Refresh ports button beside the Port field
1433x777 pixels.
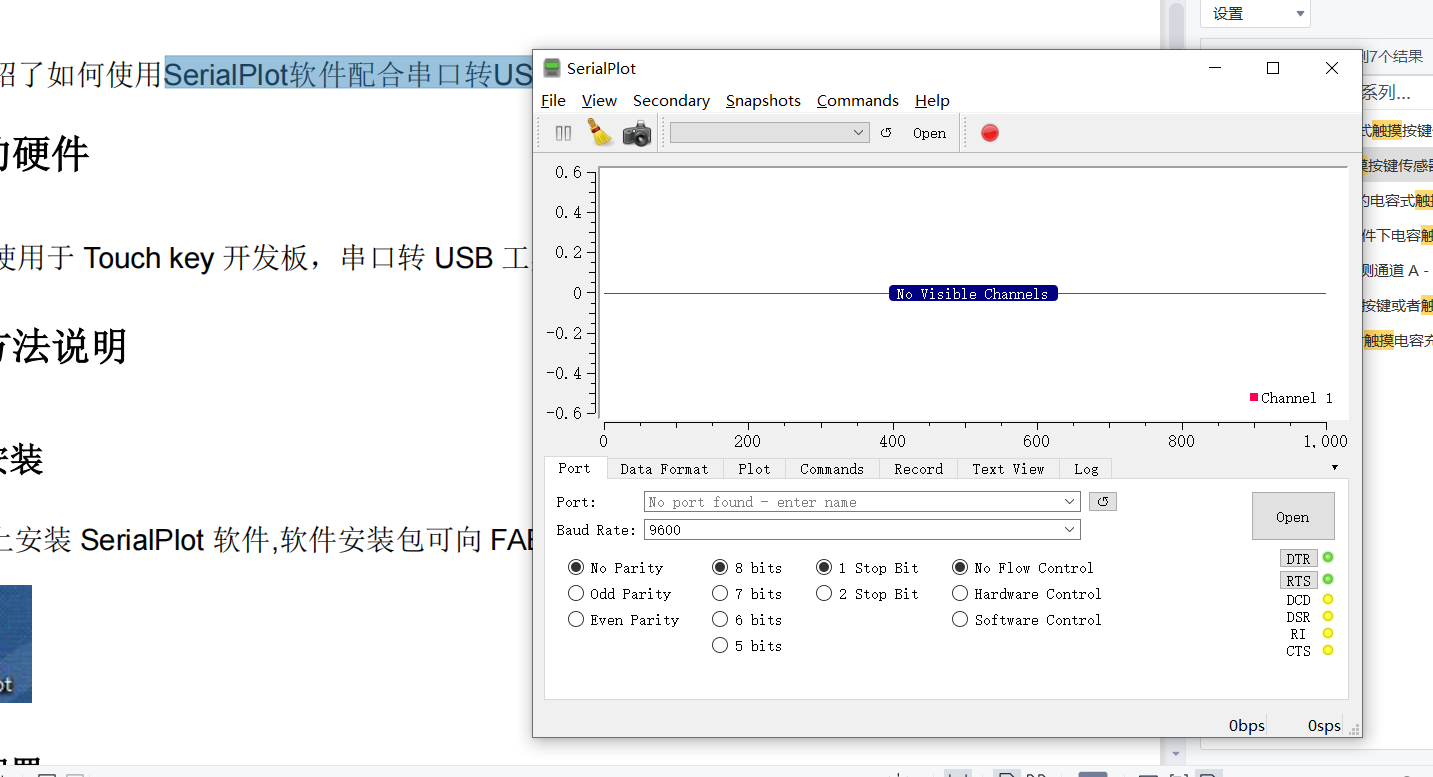(1102, 502)
